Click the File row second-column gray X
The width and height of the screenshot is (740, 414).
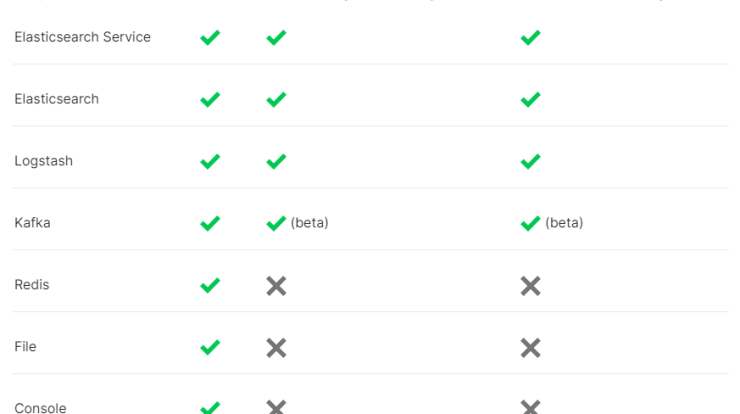tap(276, 348)
